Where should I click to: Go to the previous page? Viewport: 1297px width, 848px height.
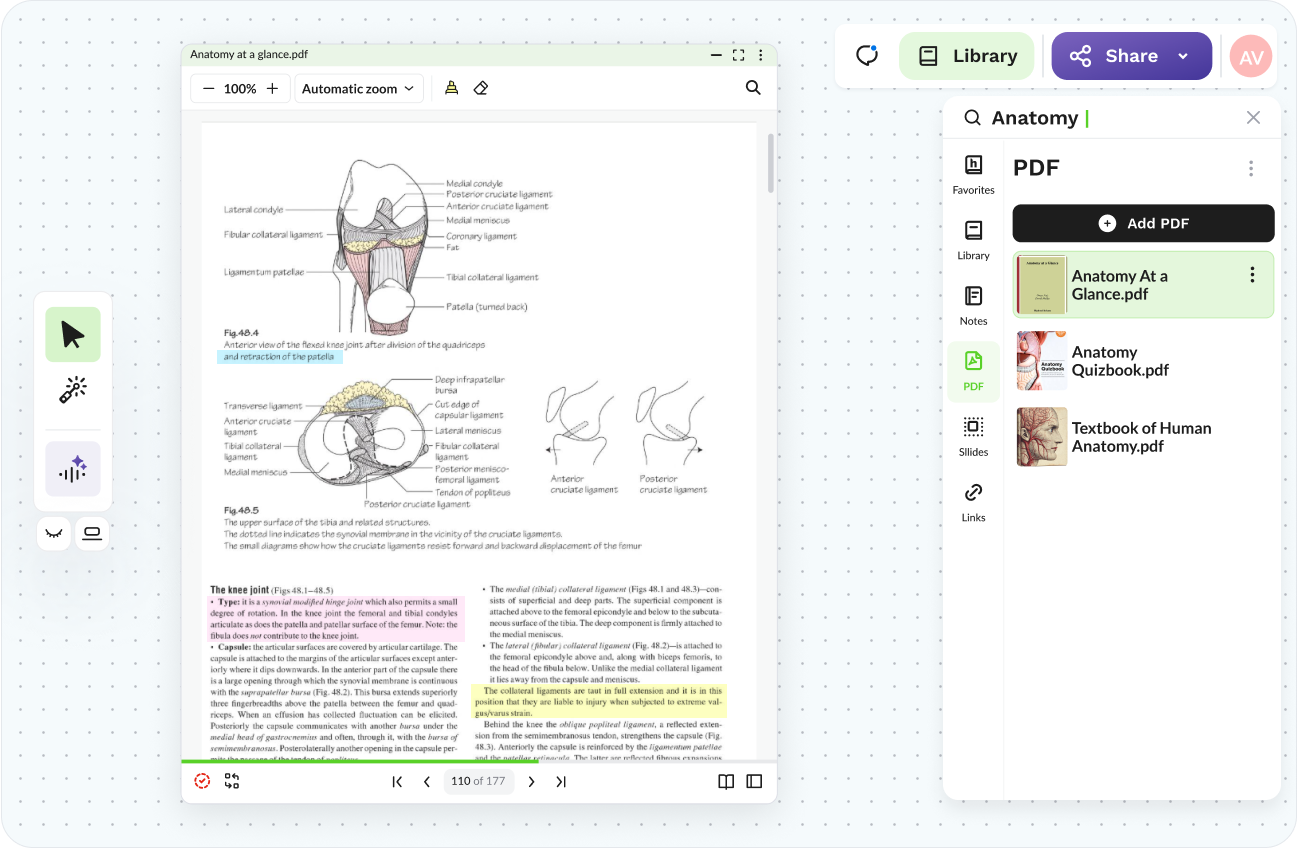pyautogui.click(x=427, y=782)
